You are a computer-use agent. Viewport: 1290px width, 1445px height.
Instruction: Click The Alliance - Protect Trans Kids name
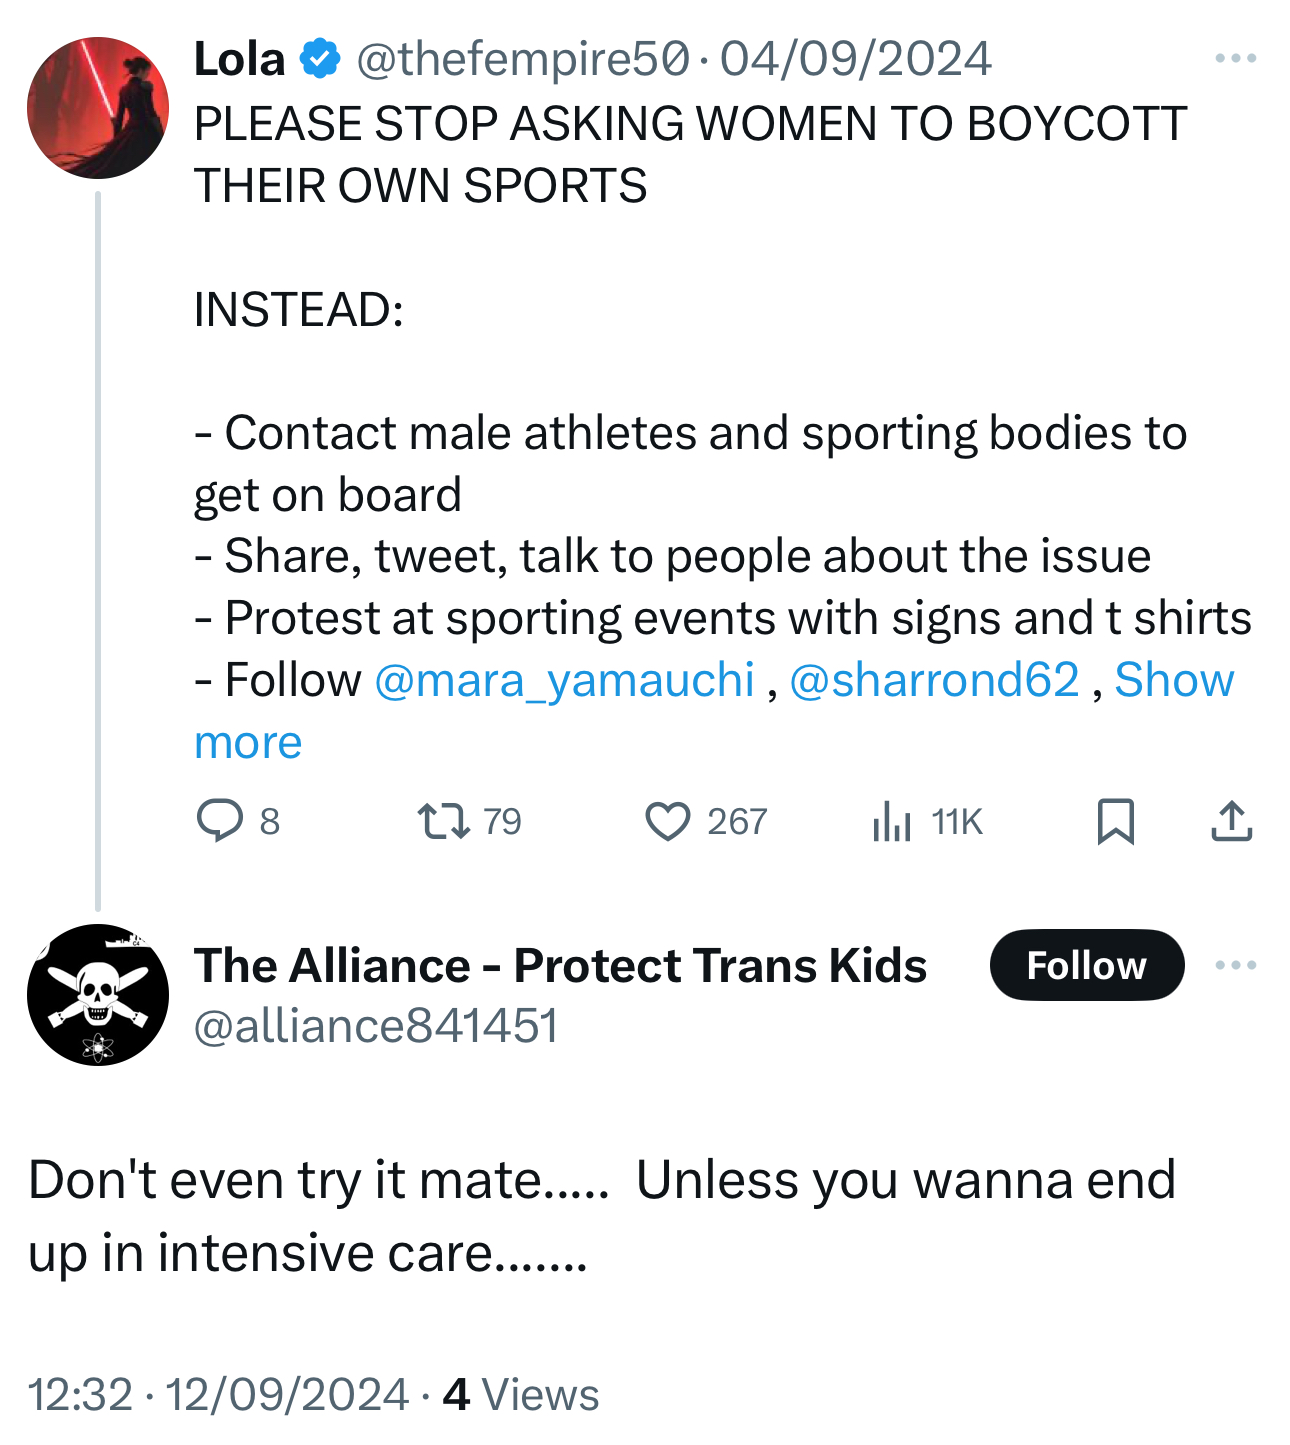click(x=560, y=965)
